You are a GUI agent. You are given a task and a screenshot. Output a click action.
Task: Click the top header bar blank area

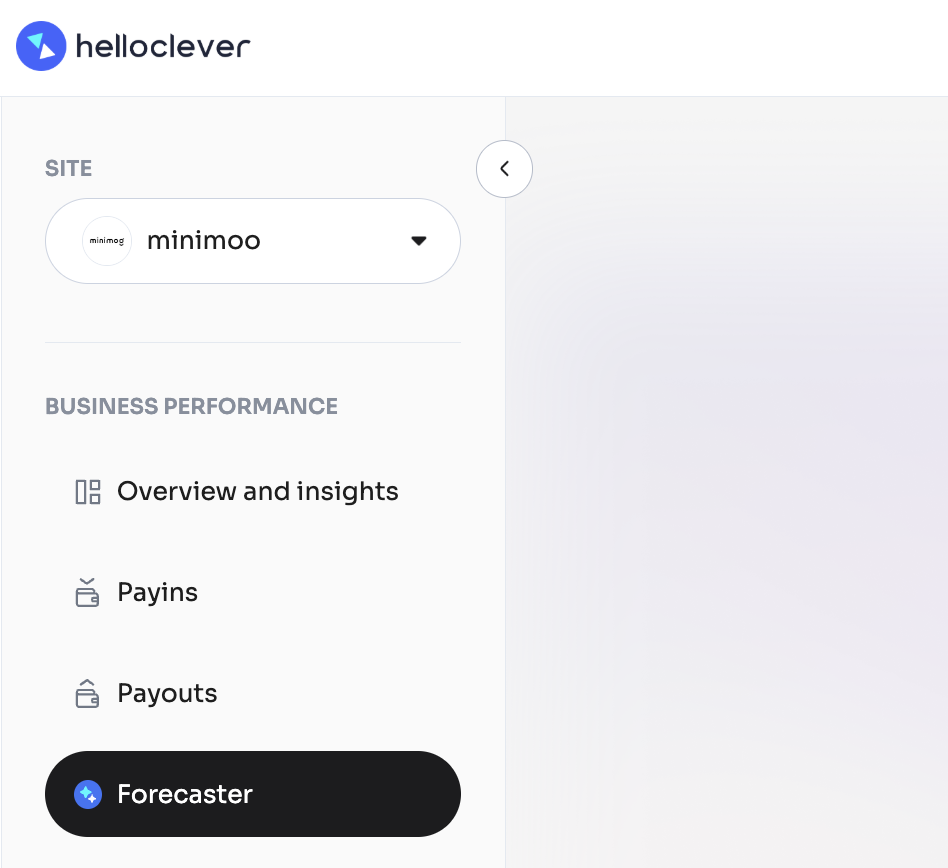[x=600, y=47]
